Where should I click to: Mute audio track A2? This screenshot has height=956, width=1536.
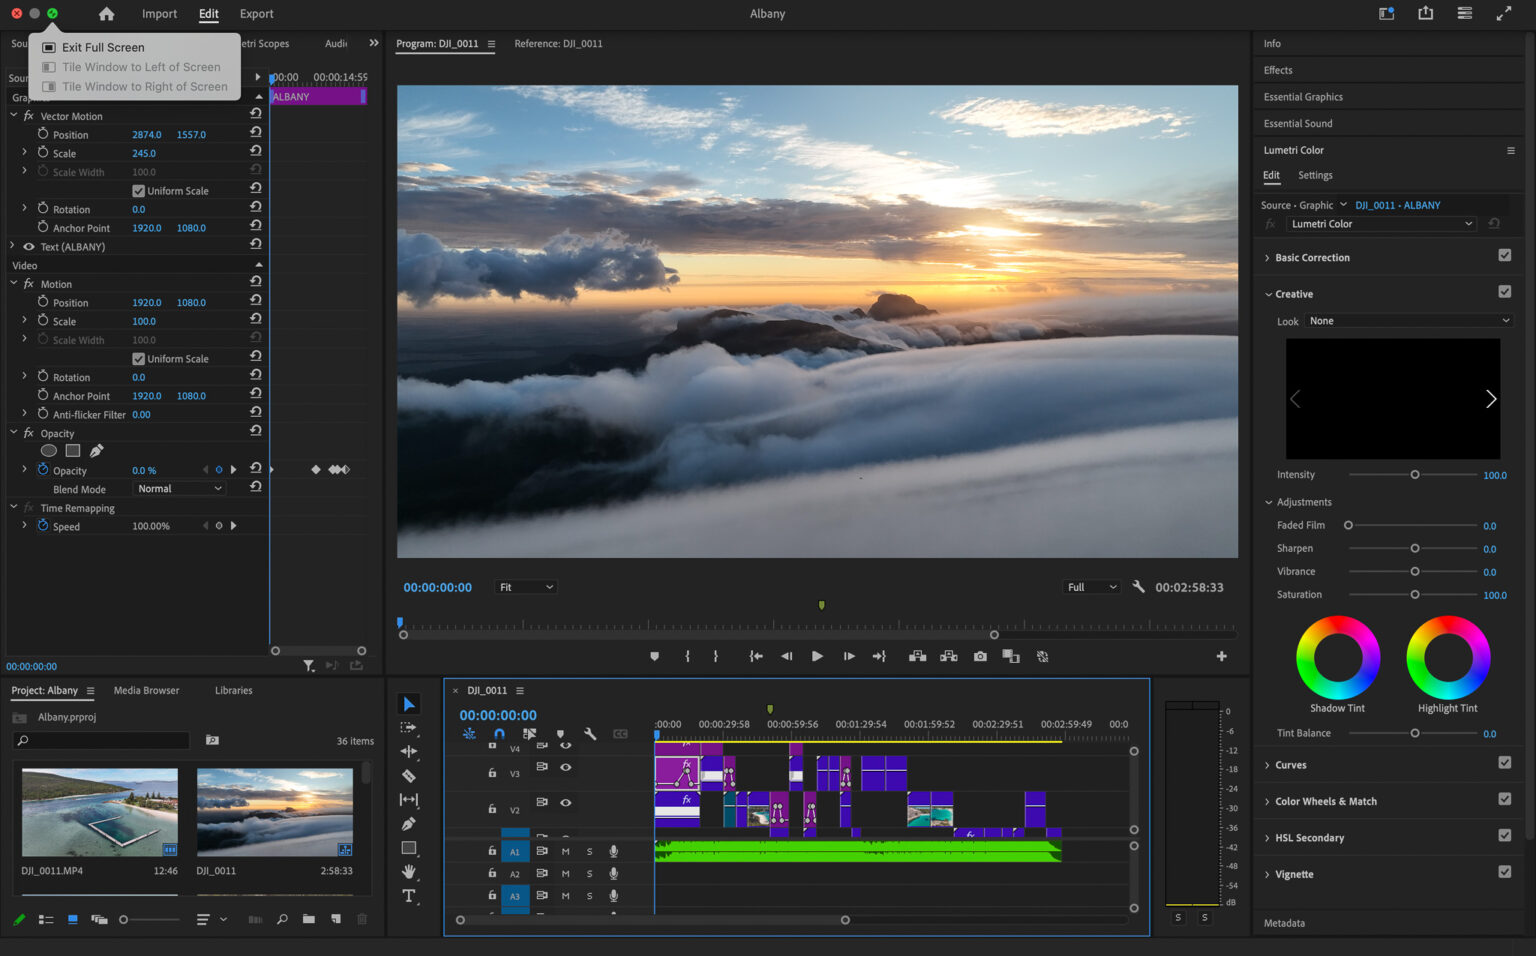pyautogui.click(x=565, y=873)
